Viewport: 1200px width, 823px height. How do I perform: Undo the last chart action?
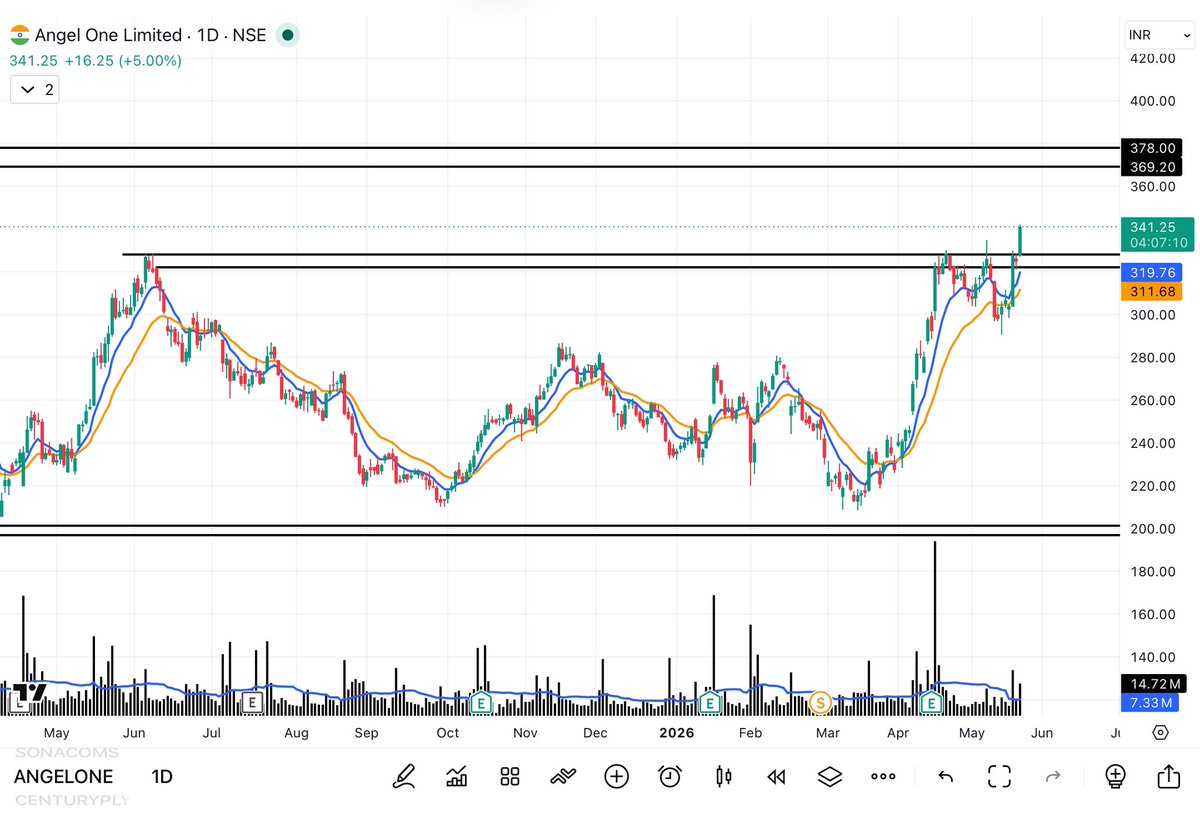point(945,776)
